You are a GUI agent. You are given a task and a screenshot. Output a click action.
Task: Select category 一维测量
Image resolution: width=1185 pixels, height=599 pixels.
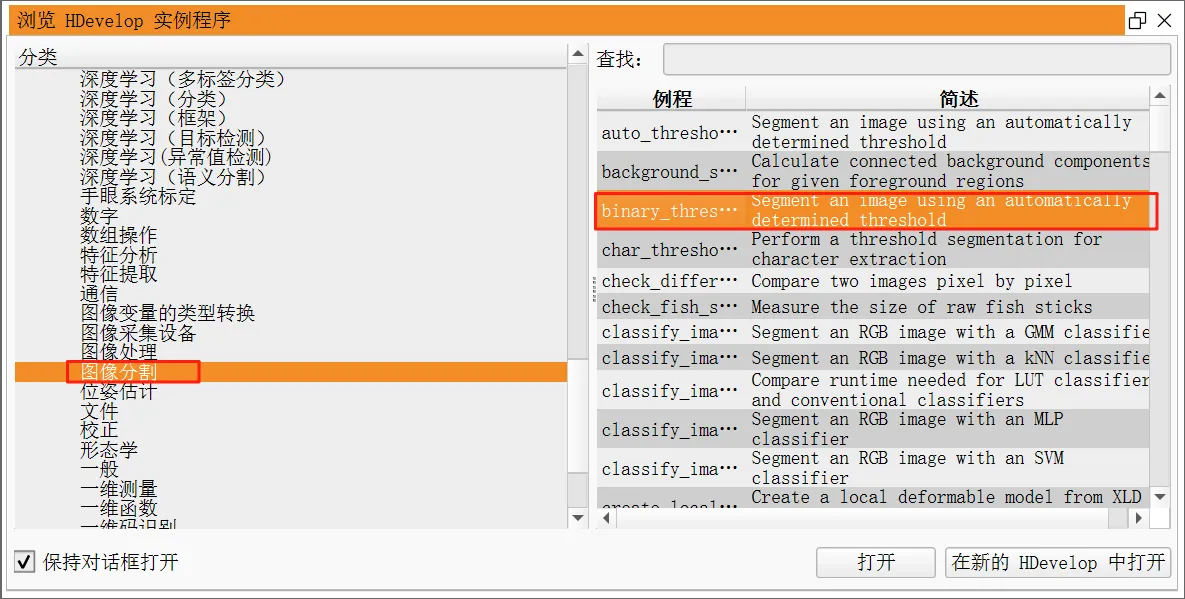[119, 489]
